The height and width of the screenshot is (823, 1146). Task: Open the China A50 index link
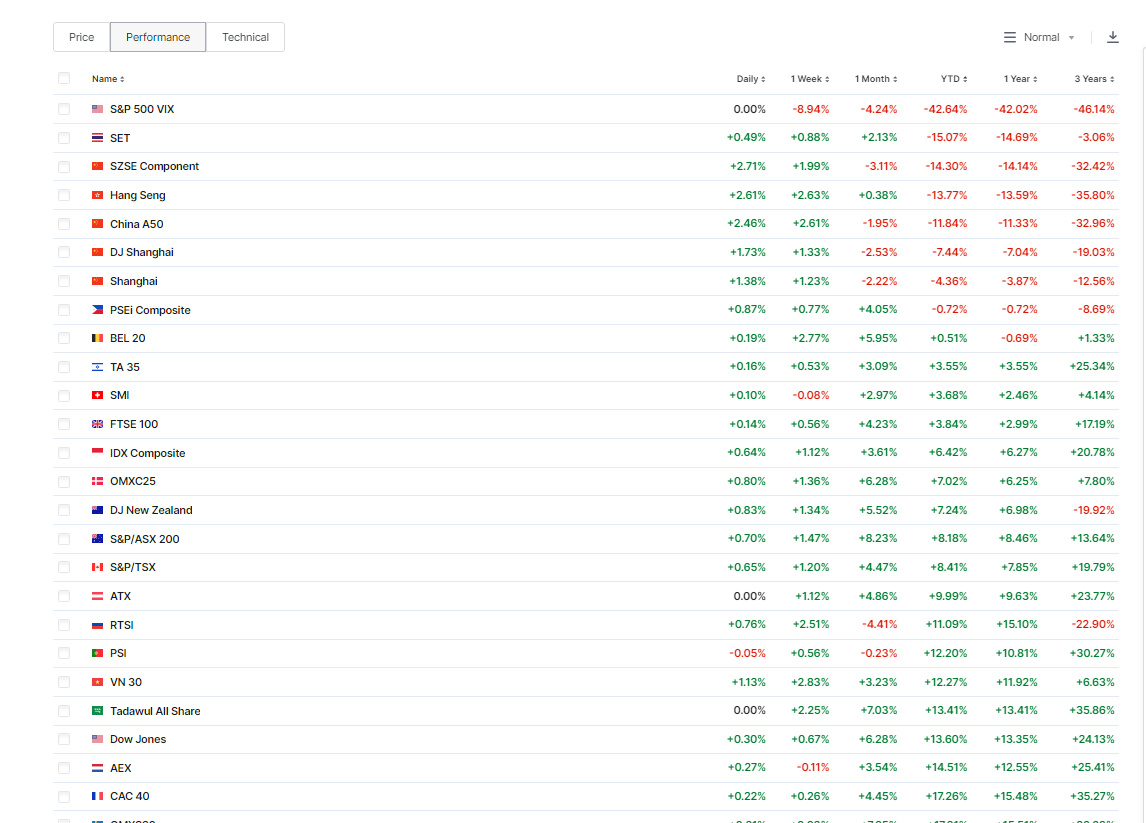pos(137,224)
